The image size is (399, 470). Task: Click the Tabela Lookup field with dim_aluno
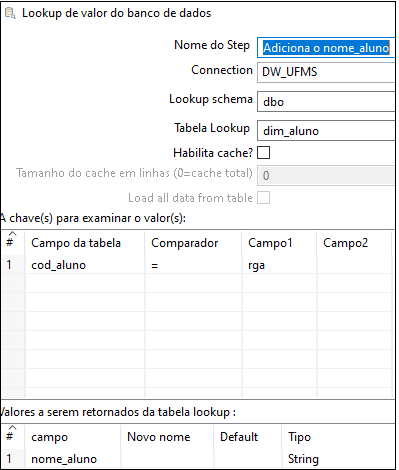[326, 131]
